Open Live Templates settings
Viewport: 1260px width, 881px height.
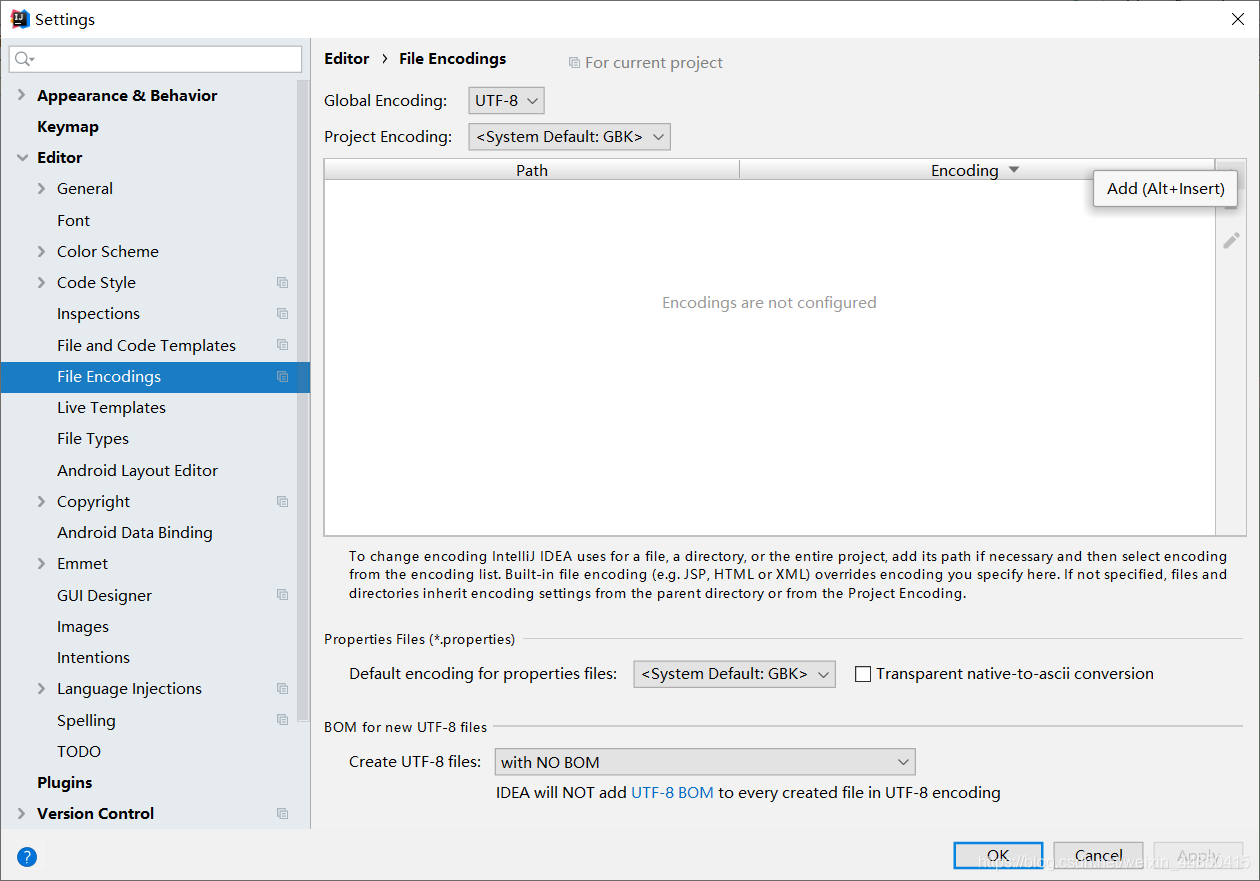click(111, 408)
